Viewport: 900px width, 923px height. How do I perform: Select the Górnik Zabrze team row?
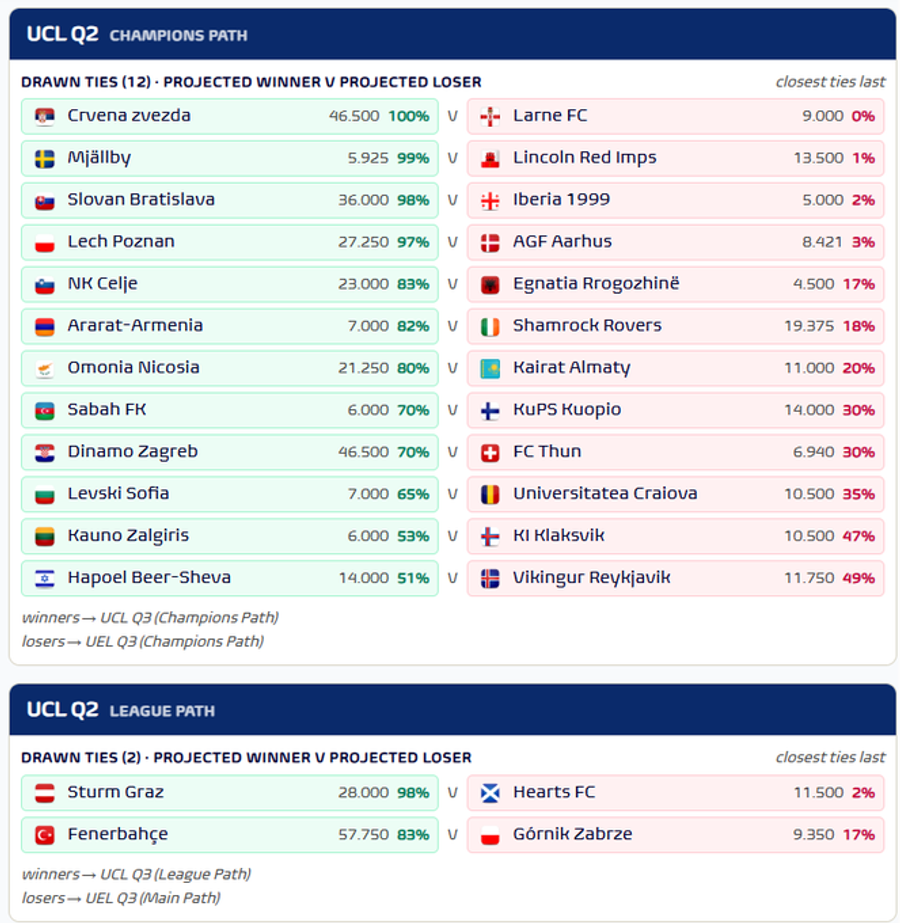tap(676, 834)
